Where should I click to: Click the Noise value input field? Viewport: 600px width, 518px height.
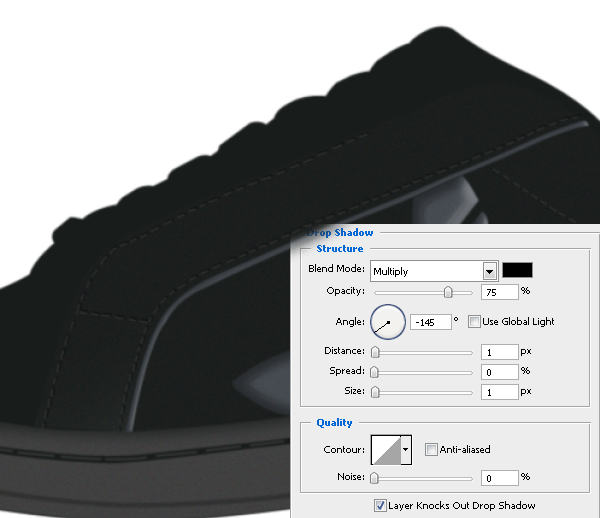(500, 478)
